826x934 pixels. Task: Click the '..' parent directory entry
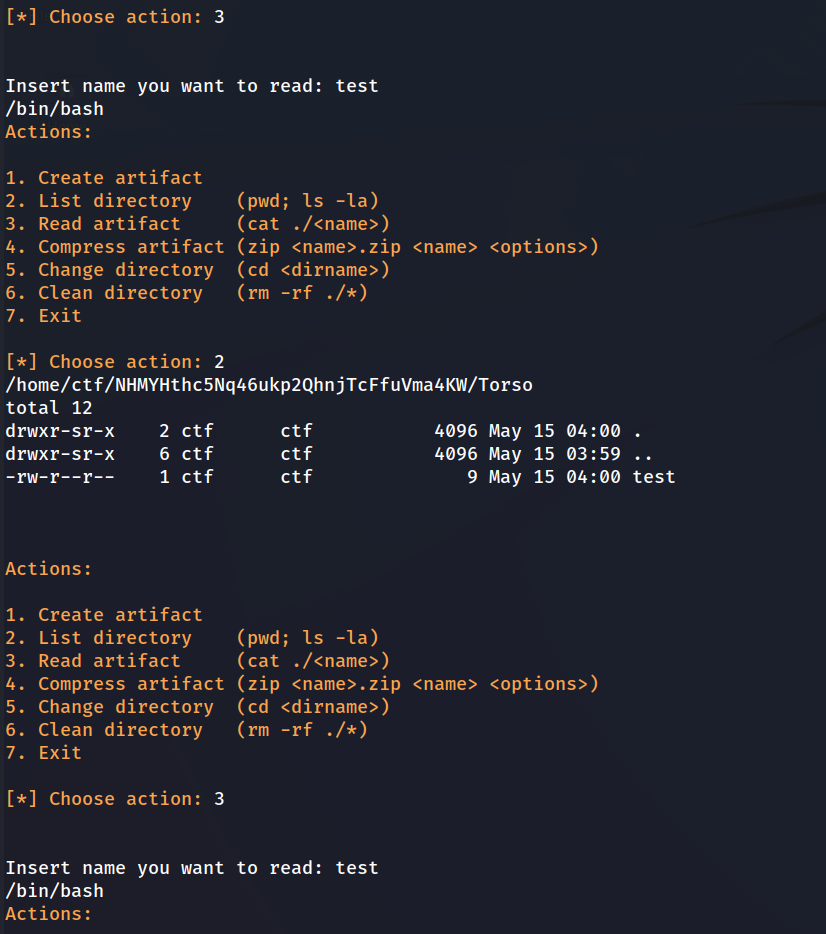tap(643, 454)
